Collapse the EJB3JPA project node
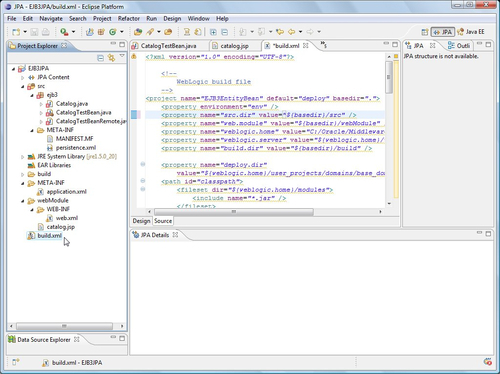 tap(13, 69)
